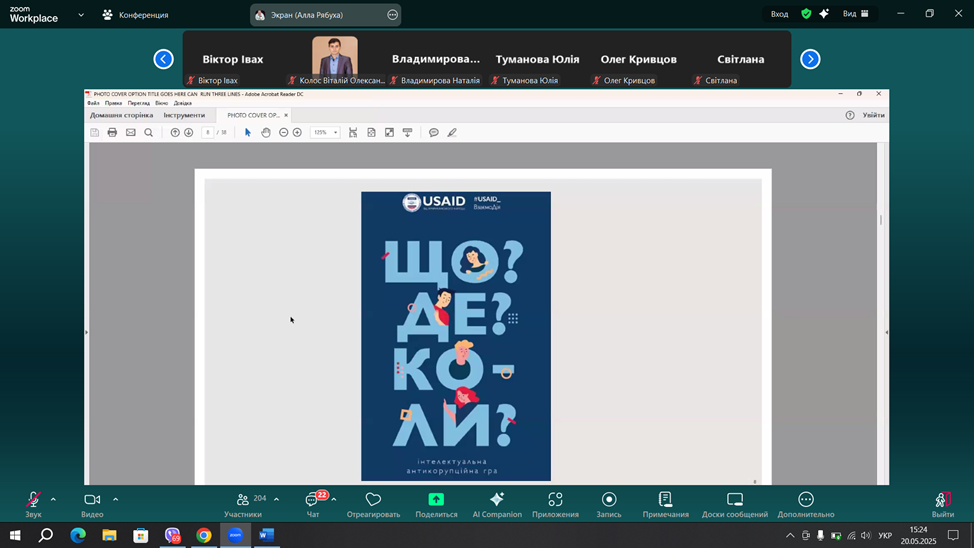Open the Отреагировать reactions heart icon

[373, 501]
